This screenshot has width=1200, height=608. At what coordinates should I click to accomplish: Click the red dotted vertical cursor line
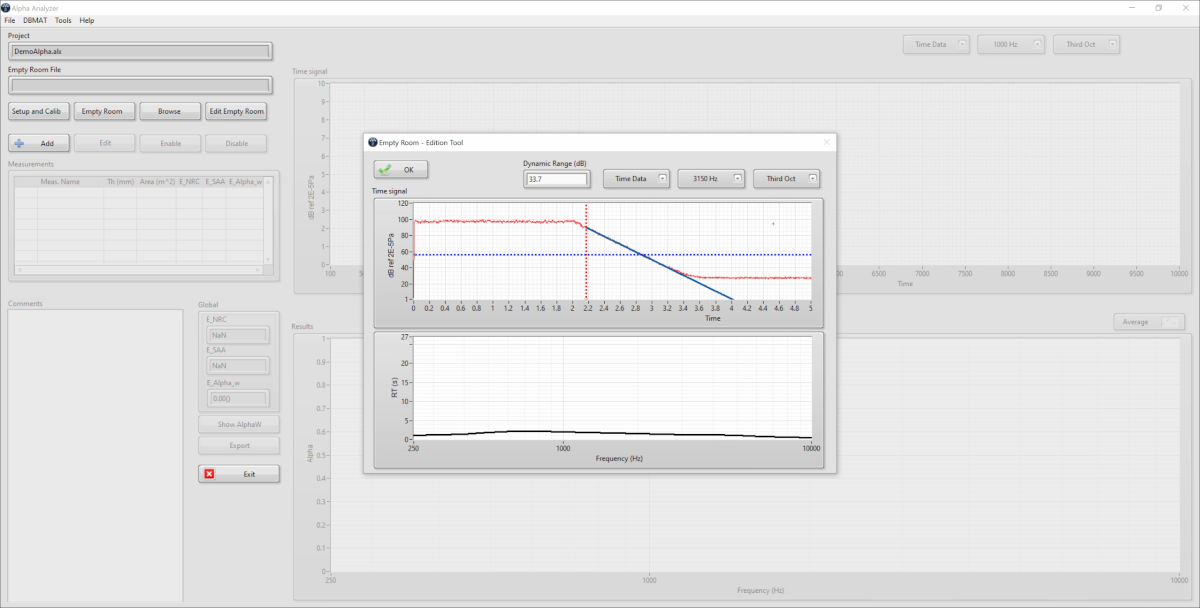click(586, 270)
